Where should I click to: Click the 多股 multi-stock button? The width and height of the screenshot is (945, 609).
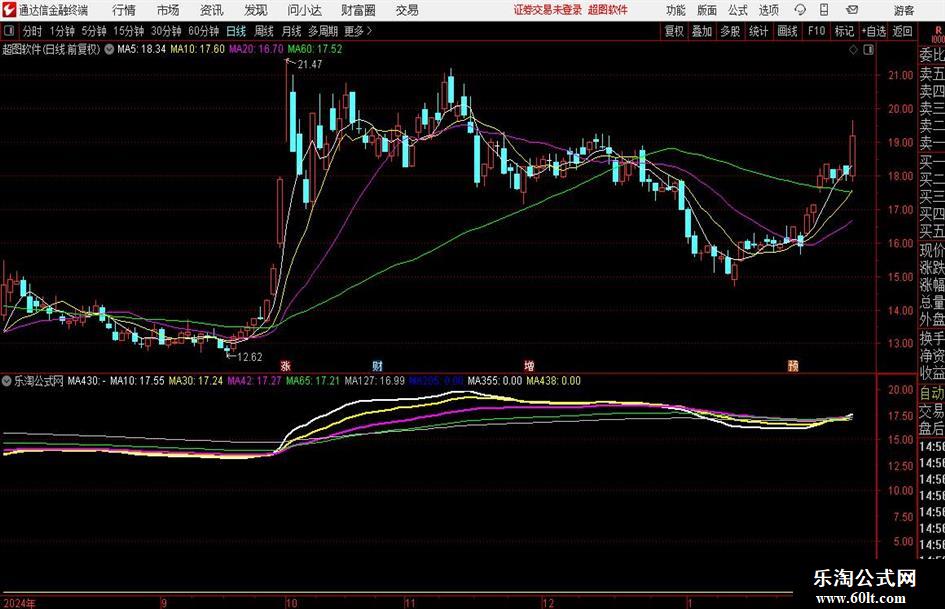730,31
